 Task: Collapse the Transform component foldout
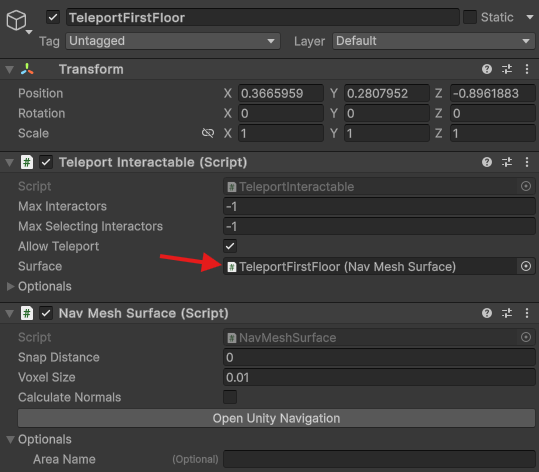(x=10, y=69)
